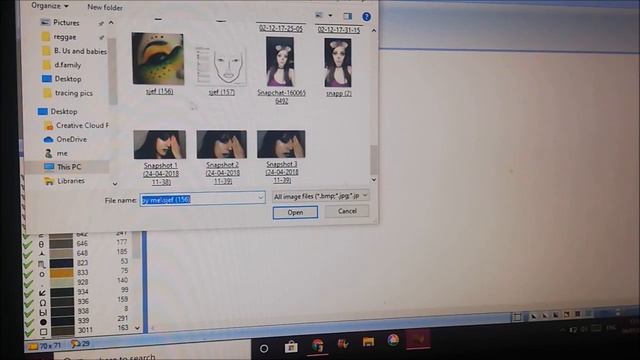The height and width of the screenshot is (360, 640).
Task: Click the navigation pane scroll-up arrow
Action: pos(111,23)
